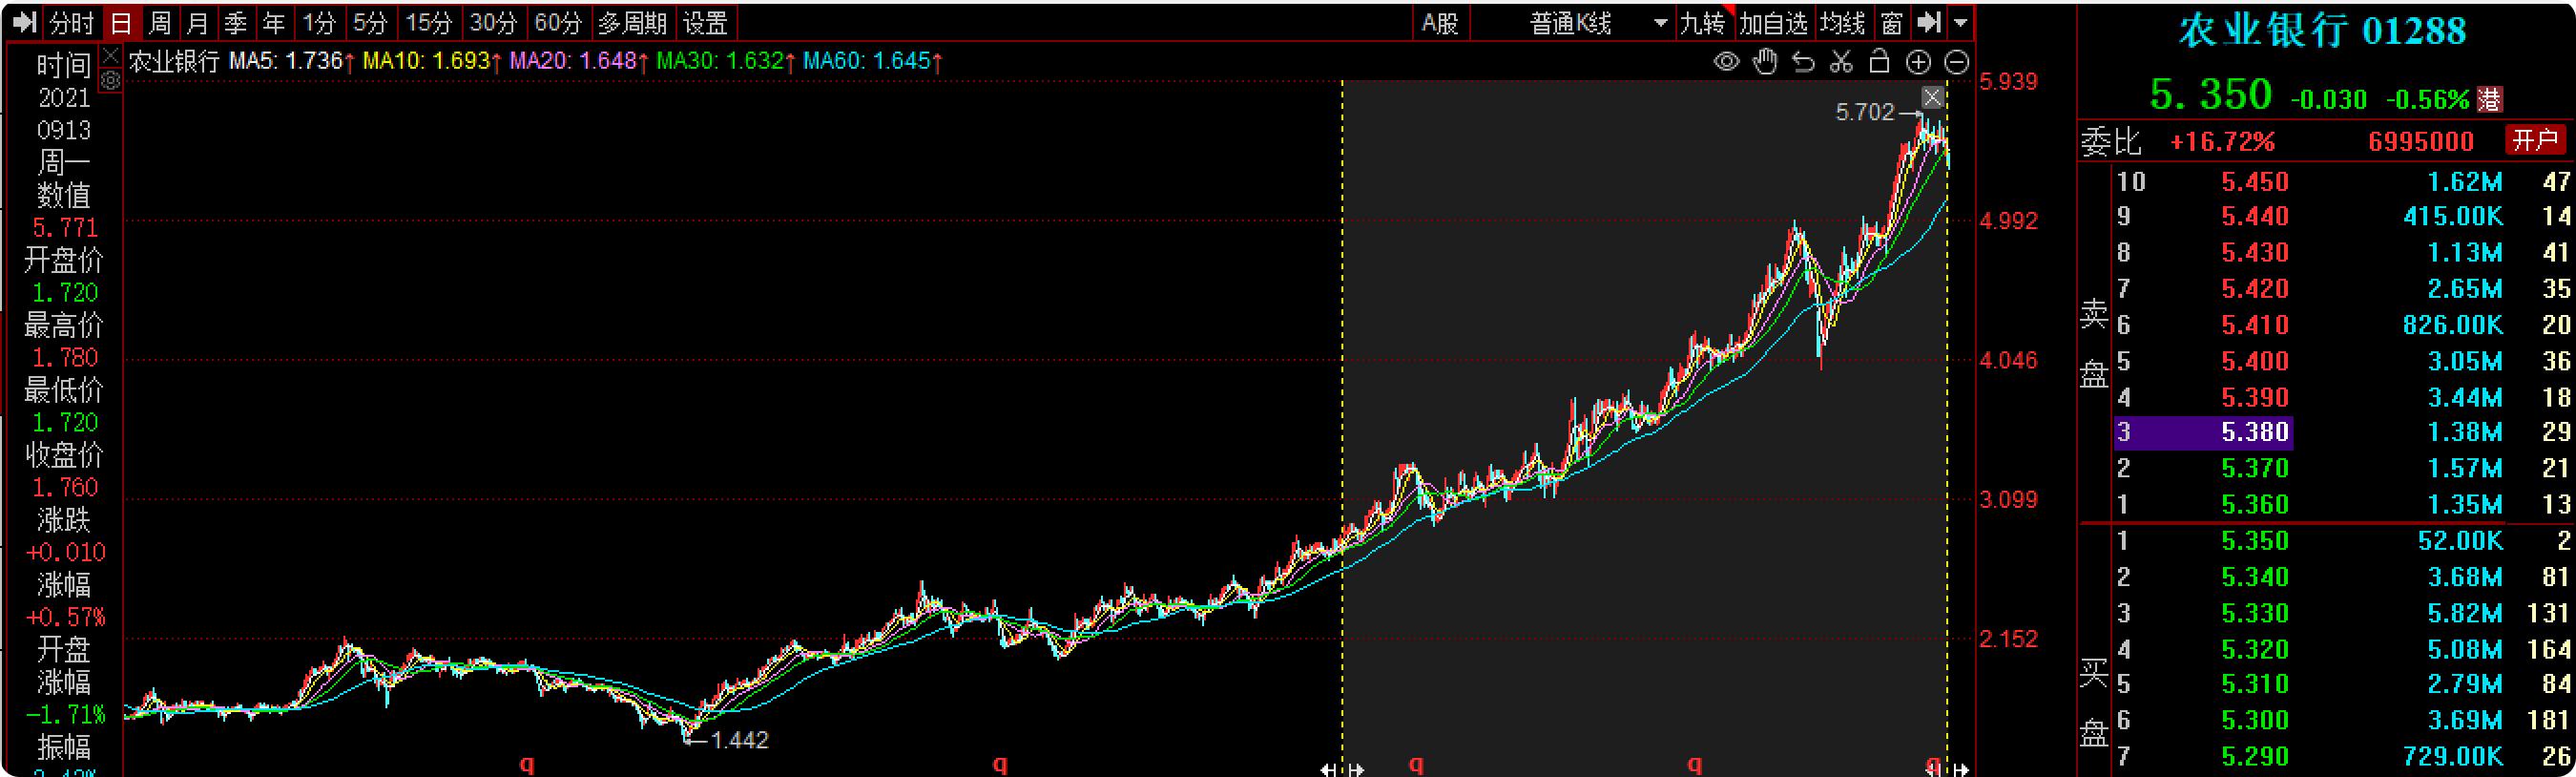Select buy level 1 price 5.350
This screenshot has width=2576, height=777.
tap(2255, 541)
